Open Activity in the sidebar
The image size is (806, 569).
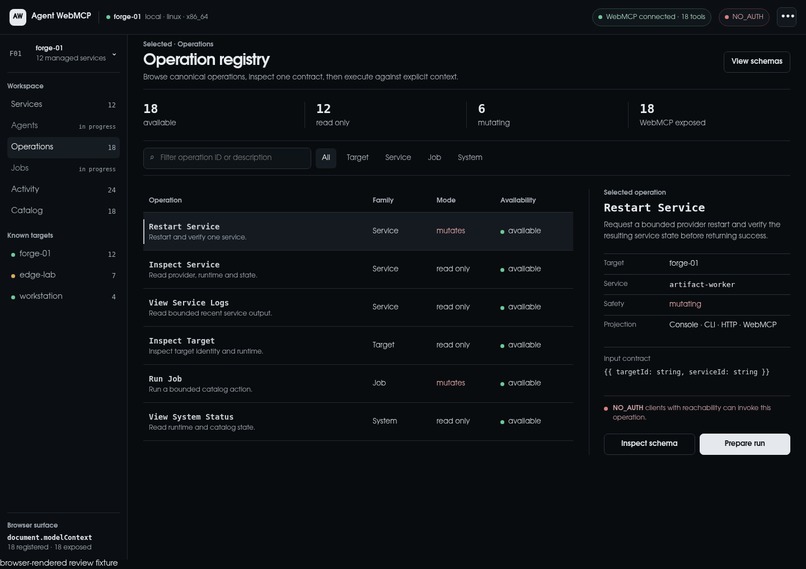click(x=63, y=189)
